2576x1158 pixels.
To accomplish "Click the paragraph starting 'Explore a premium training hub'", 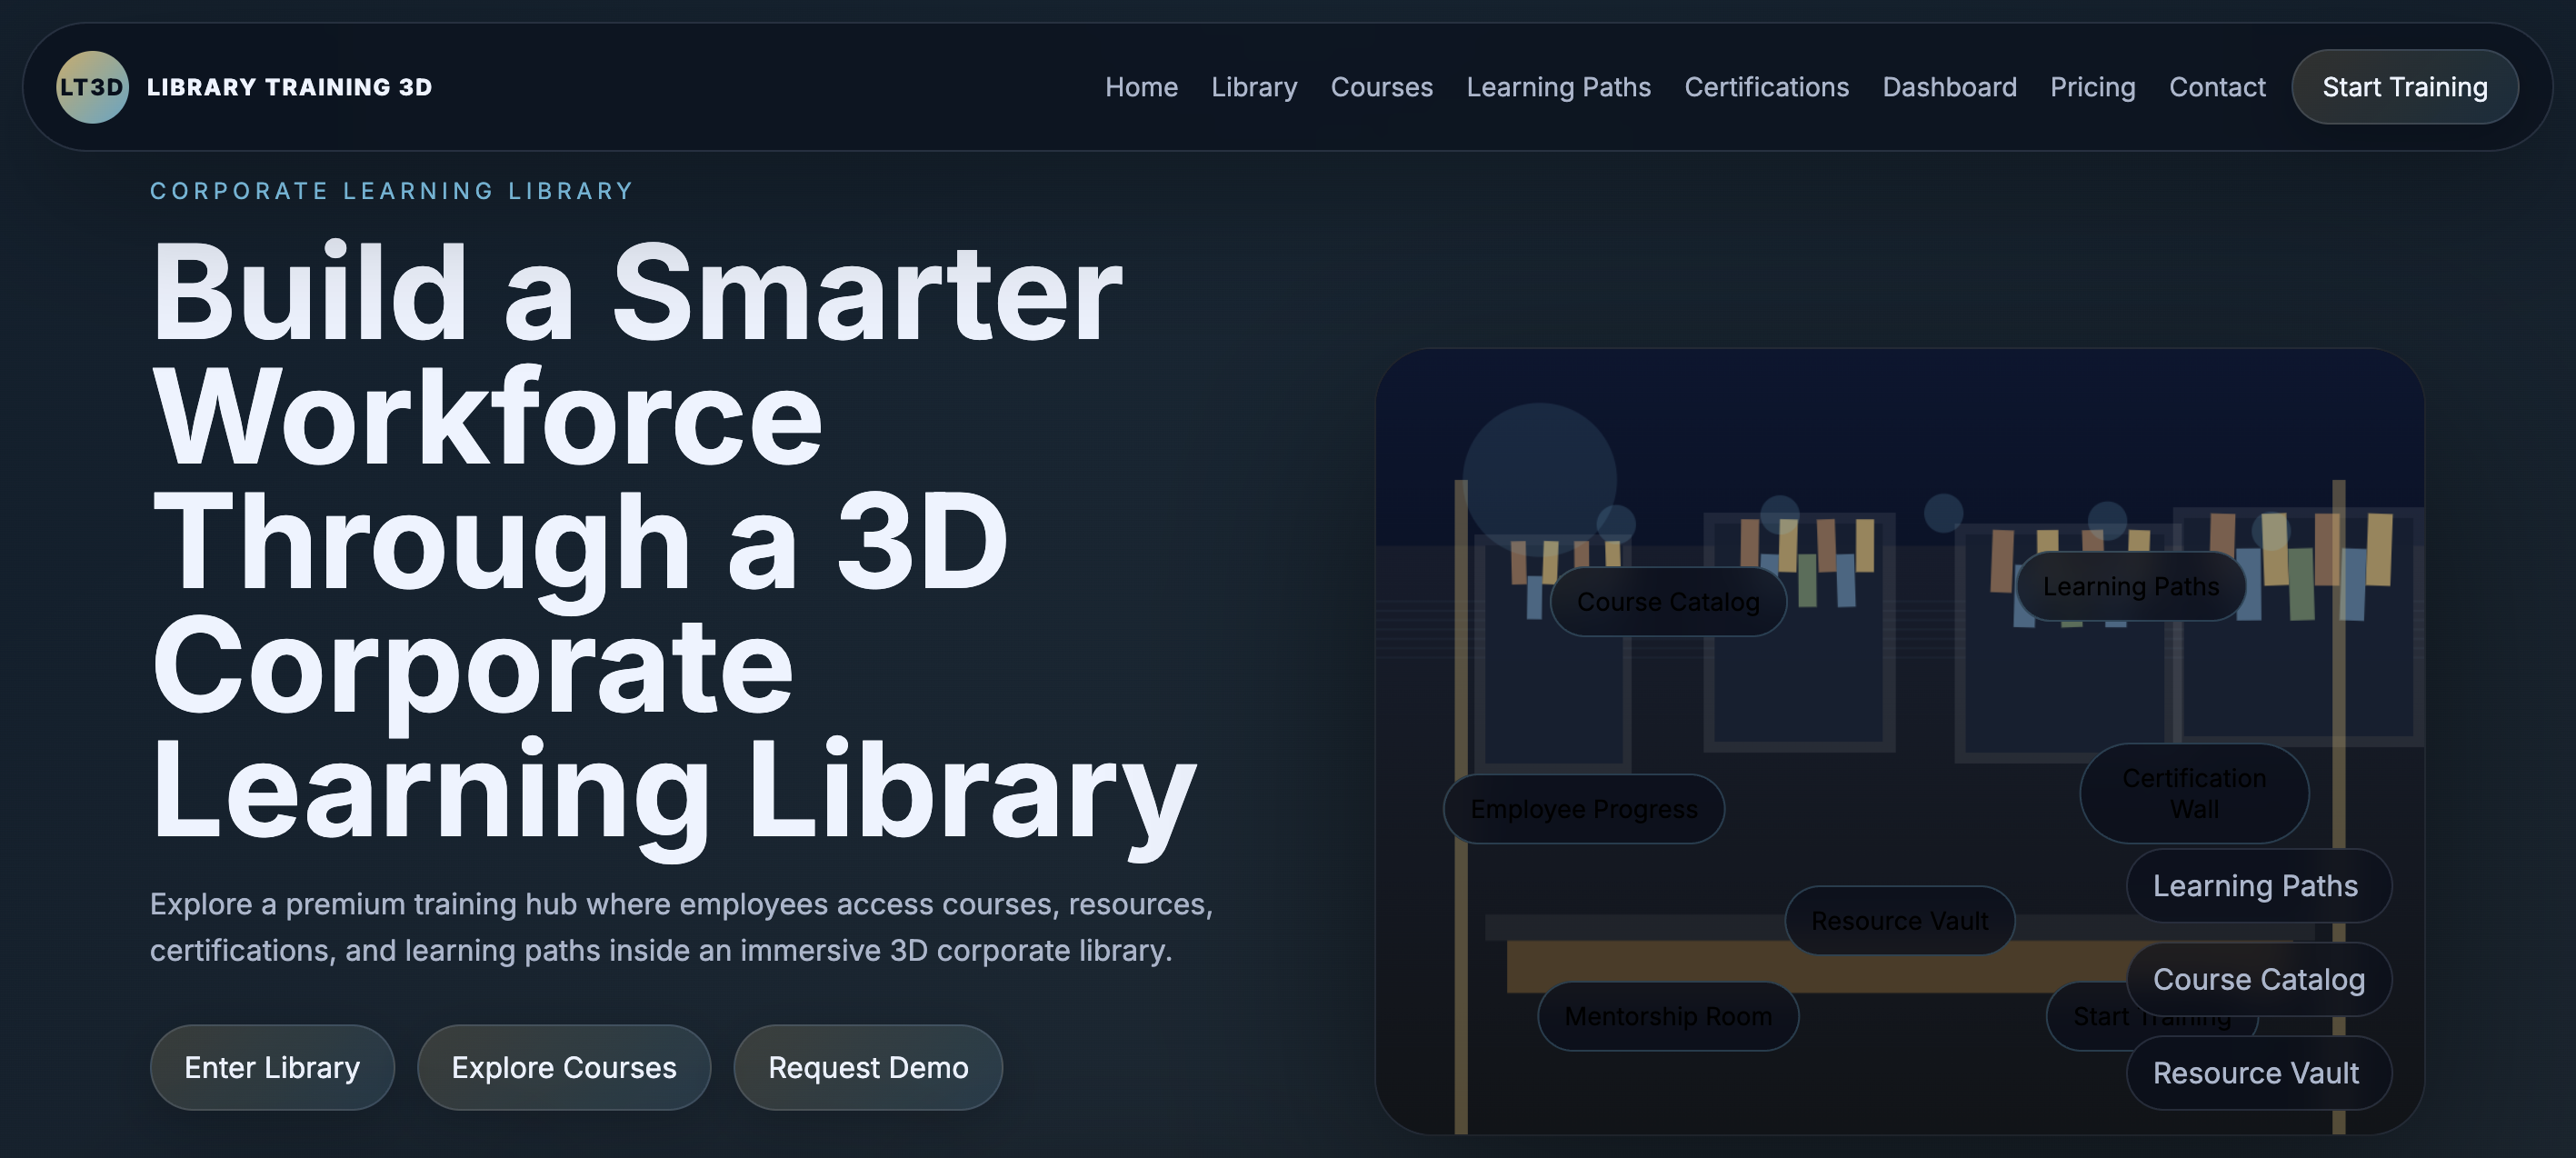I will (681, 926).
